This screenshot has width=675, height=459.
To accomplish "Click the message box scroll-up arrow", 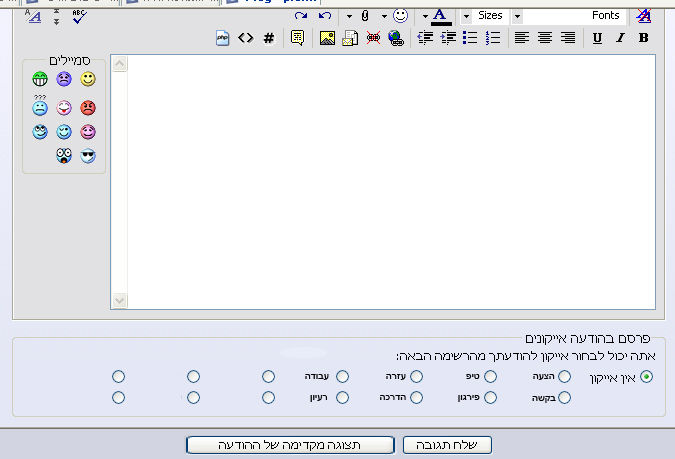I will [x=120, y=64].
